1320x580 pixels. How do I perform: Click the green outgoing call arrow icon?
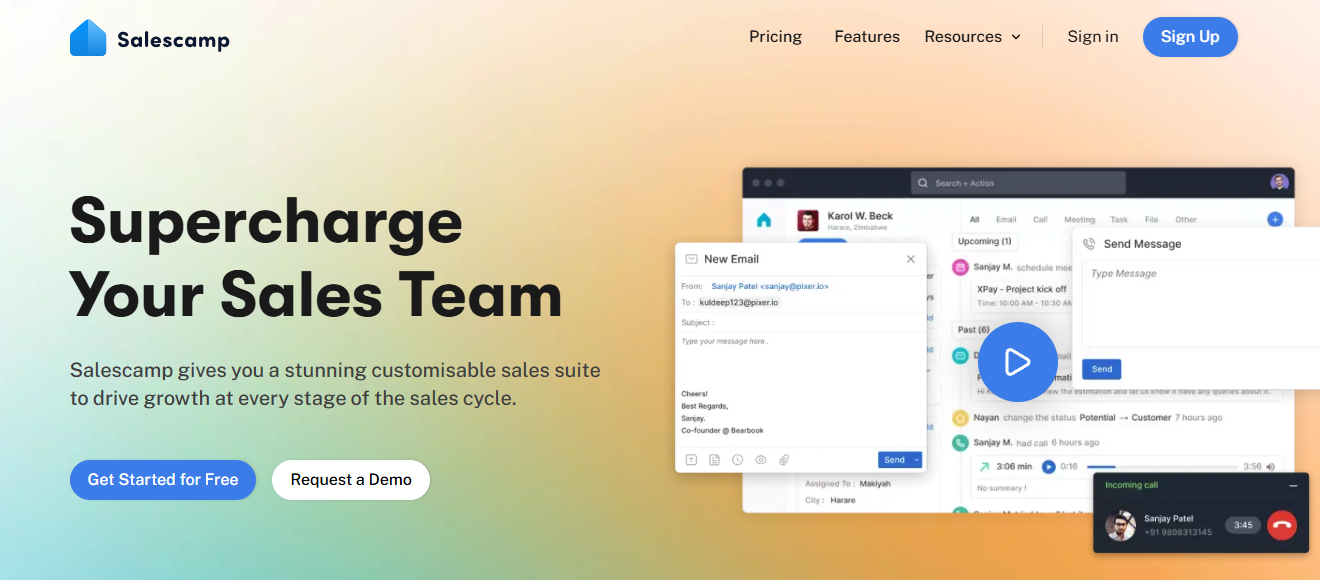point(984,466)
